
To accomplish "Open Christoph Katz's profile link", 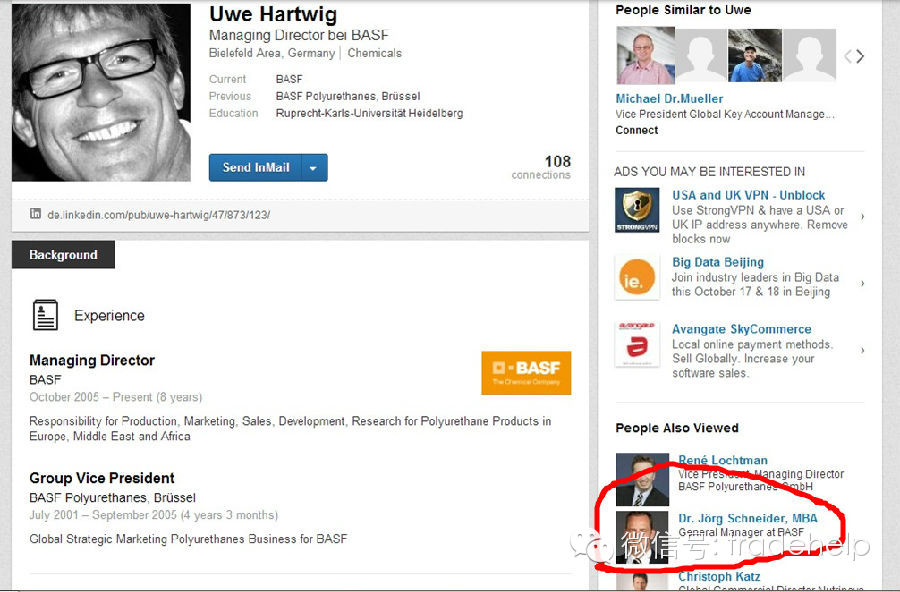I will [719, 576].
